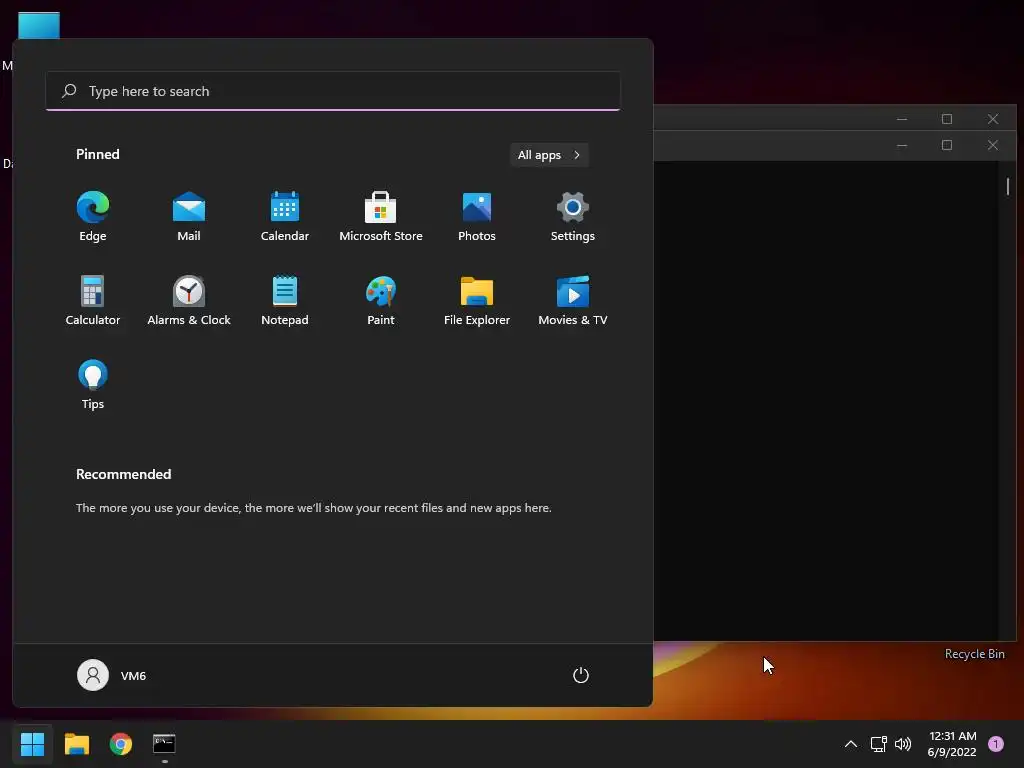Open the Calendar app

click(285, 217)
